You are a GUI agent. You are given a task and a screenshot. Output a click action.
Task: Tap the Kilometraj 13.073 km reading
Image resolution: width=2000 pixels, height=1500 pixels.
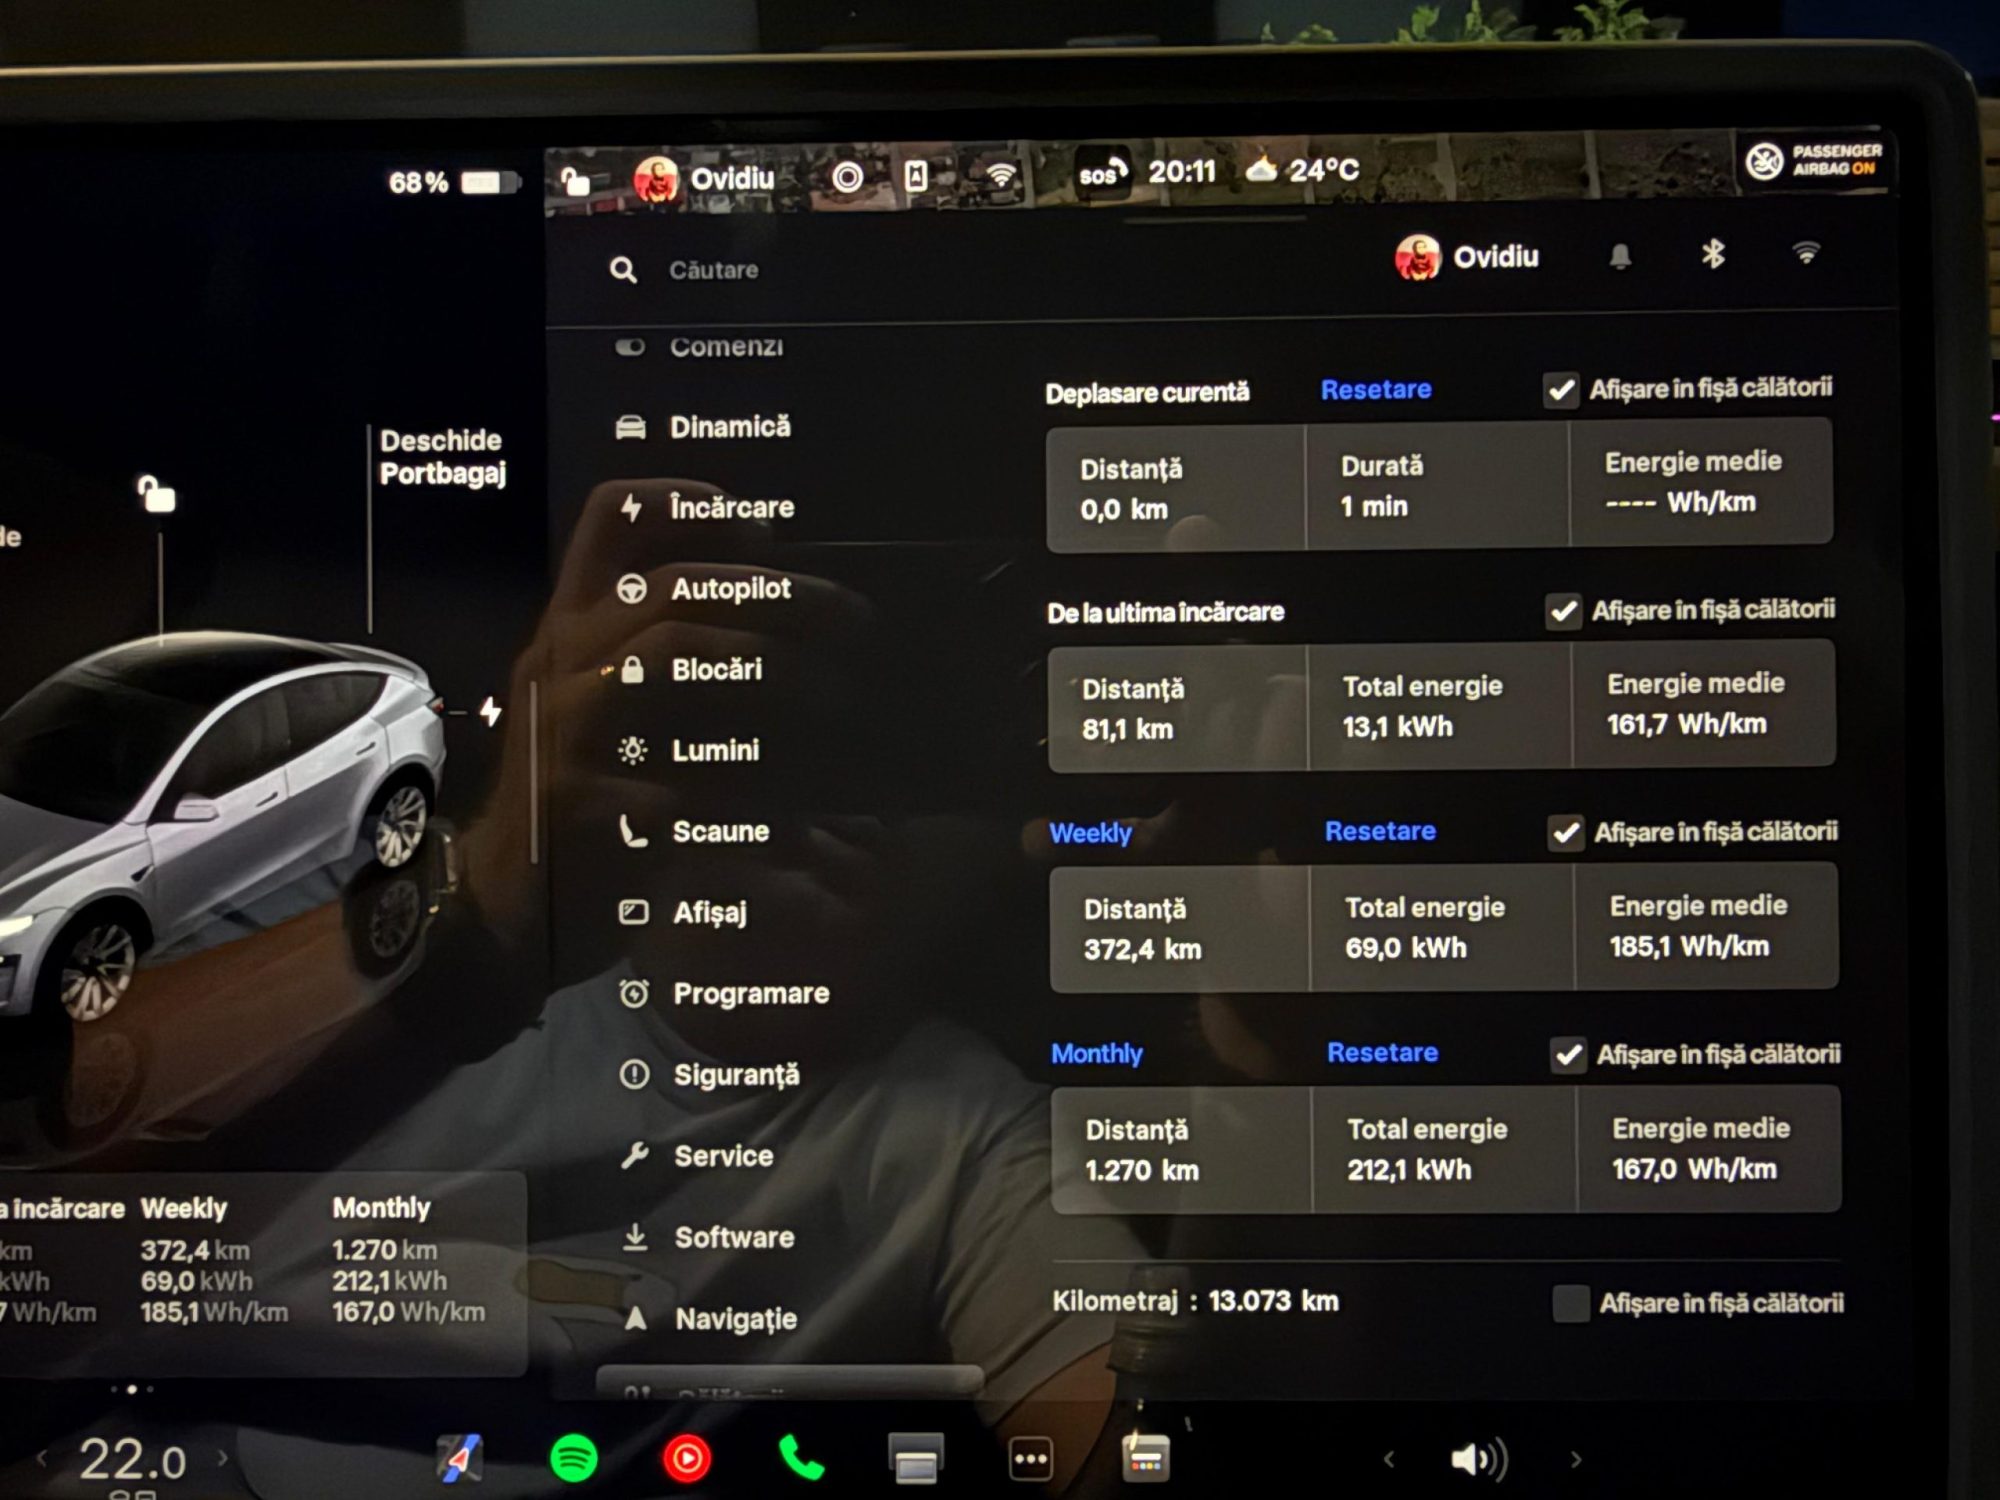pos(1195,1302)
